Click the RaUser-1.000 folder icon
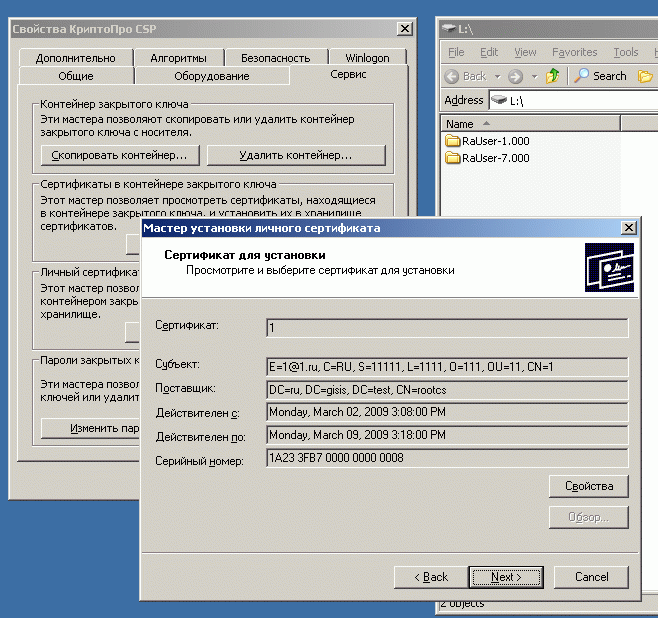 452,141
